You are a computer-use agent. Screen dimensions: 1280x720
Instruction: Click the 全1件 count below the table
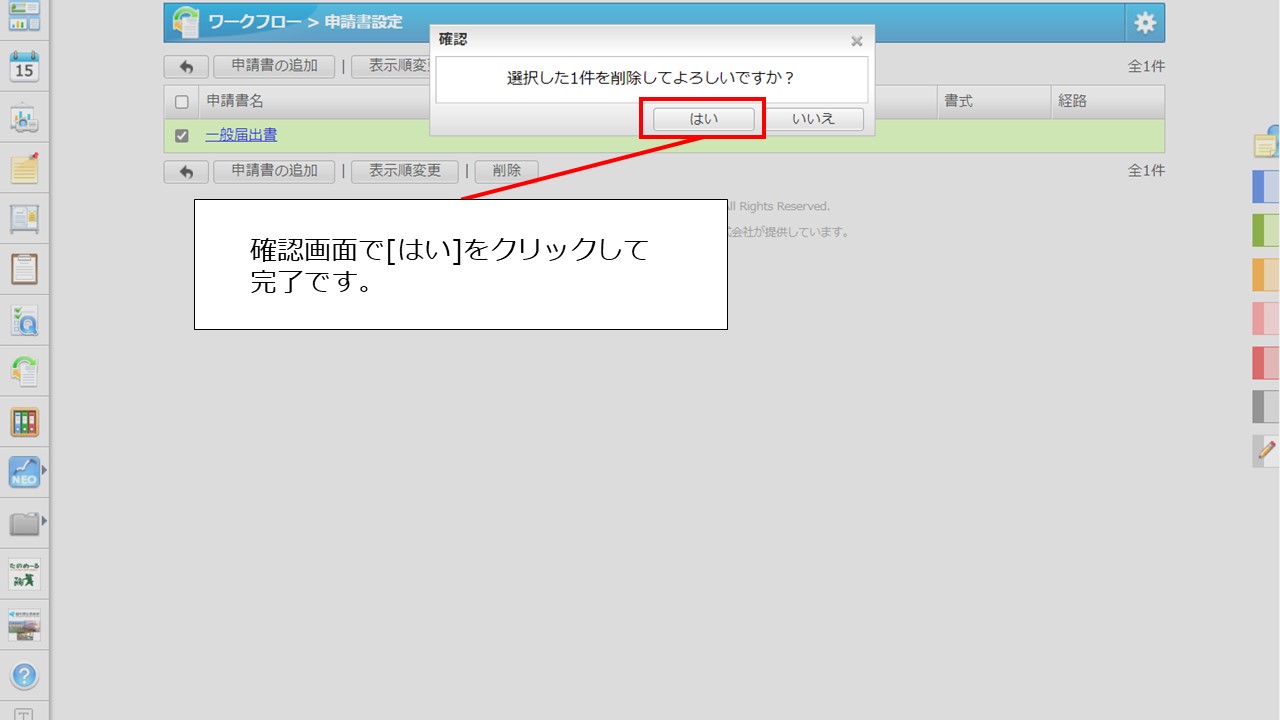(x=1146, y=171)
